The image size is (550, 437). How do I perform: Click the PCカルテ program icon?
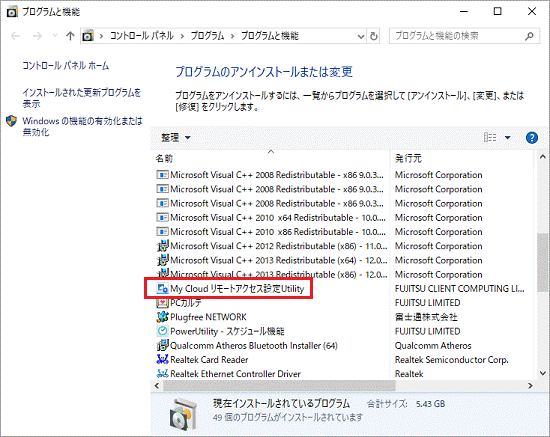162,303
